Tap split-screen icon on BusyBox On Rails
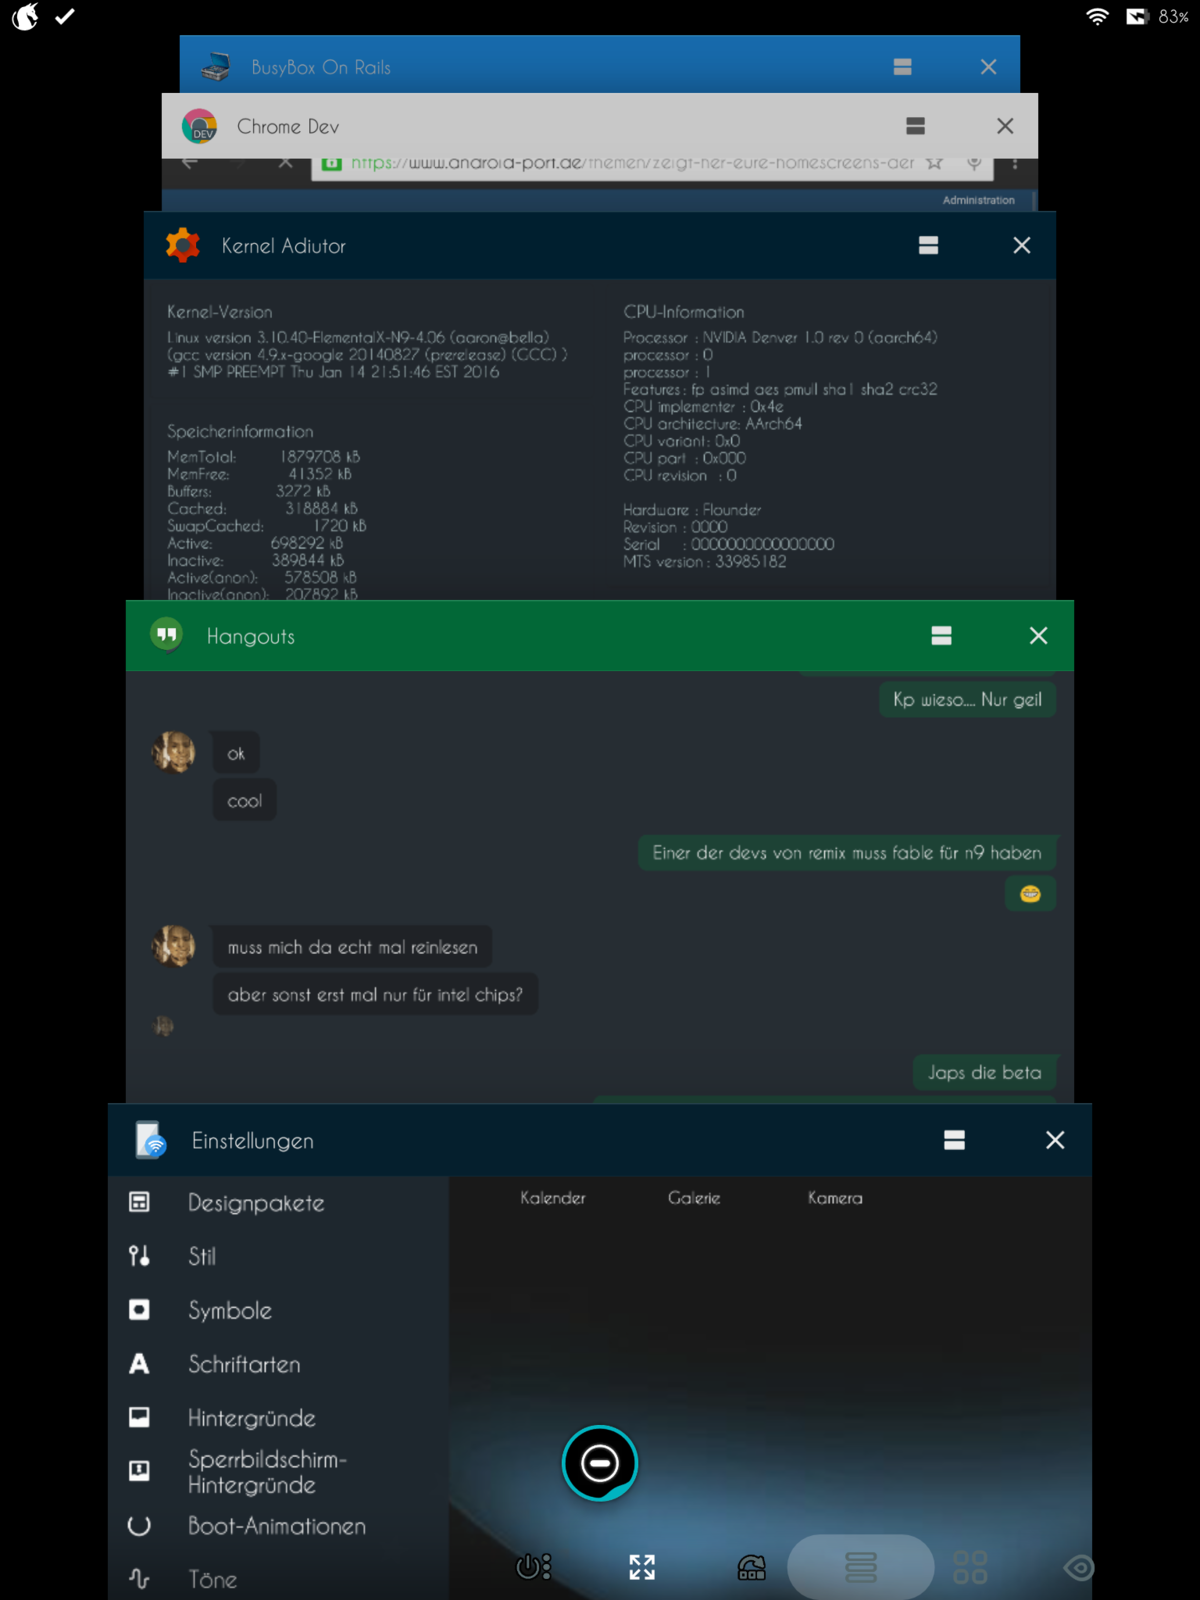1200x1600 pixels. [902, 67]
